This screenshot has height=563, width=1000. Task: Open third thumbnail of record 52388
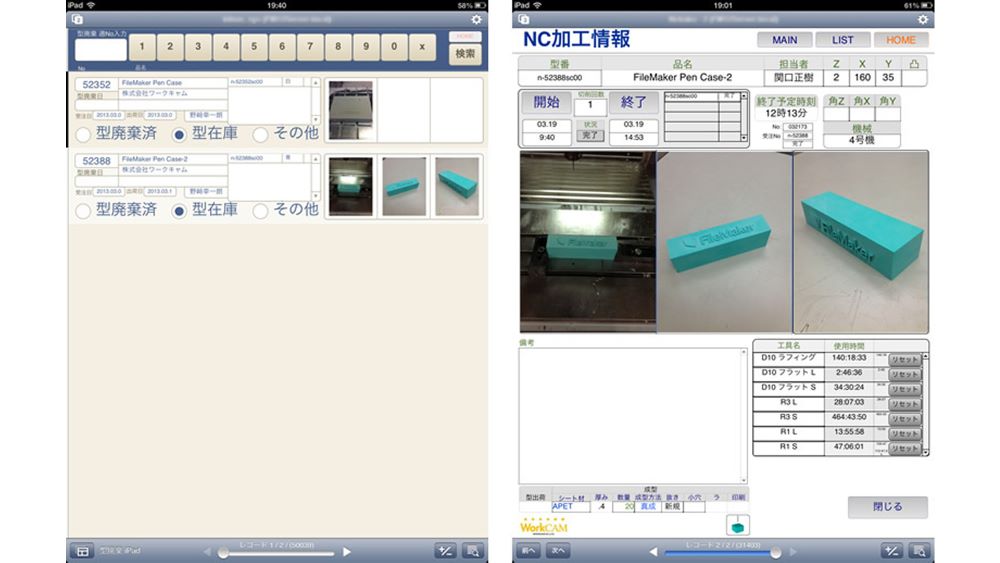click(x=457, y=187)
